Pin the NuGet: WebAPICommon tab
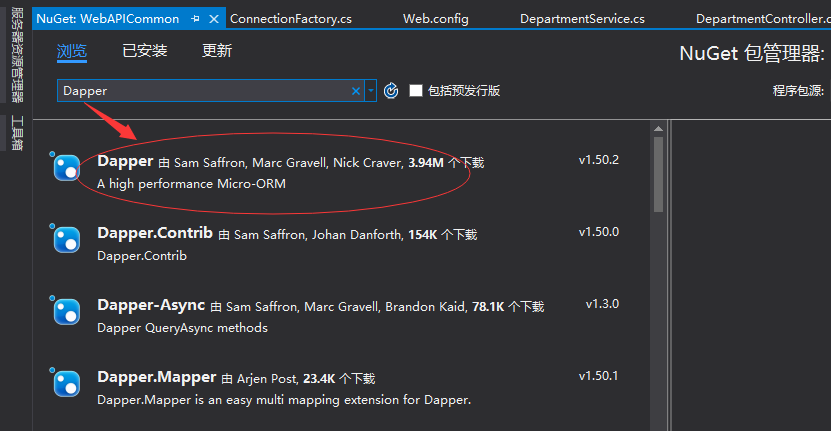 [196, 19]
